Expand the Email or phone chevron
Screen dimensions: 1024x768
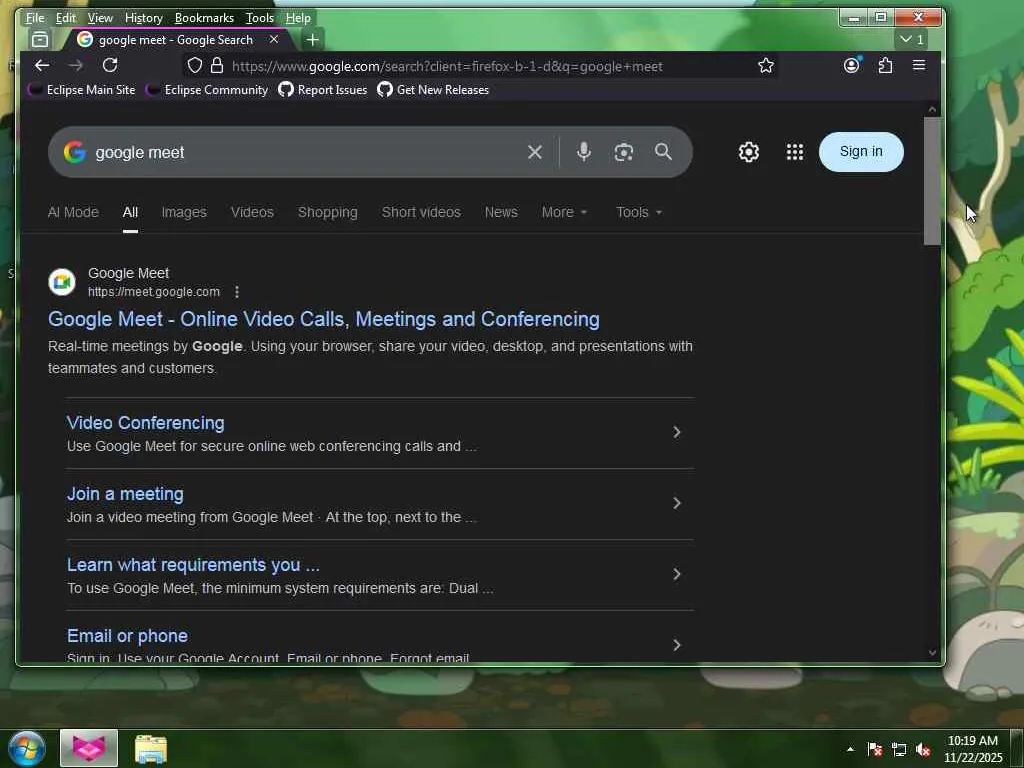pos(677,645)
